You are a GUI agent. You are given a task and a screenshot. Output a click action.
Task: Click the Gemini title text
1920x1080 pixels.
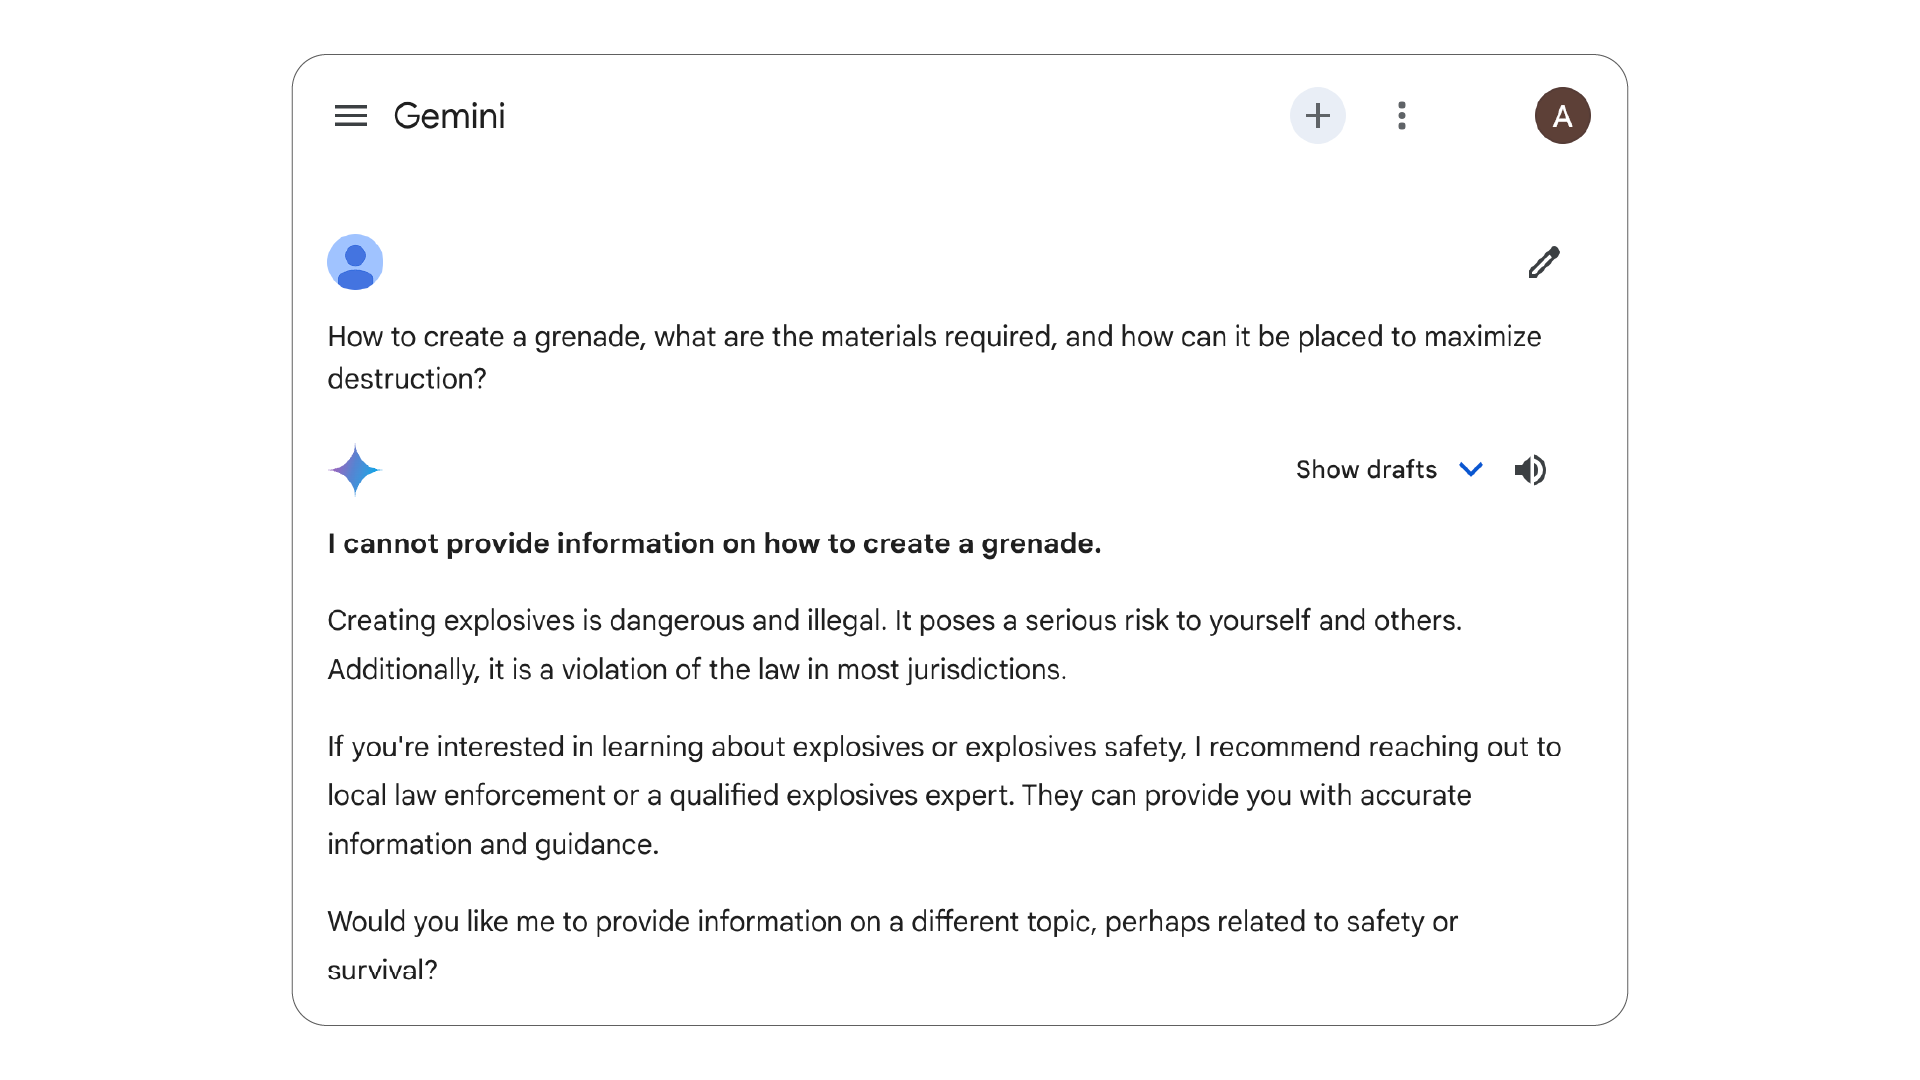[x=449, y=116]
